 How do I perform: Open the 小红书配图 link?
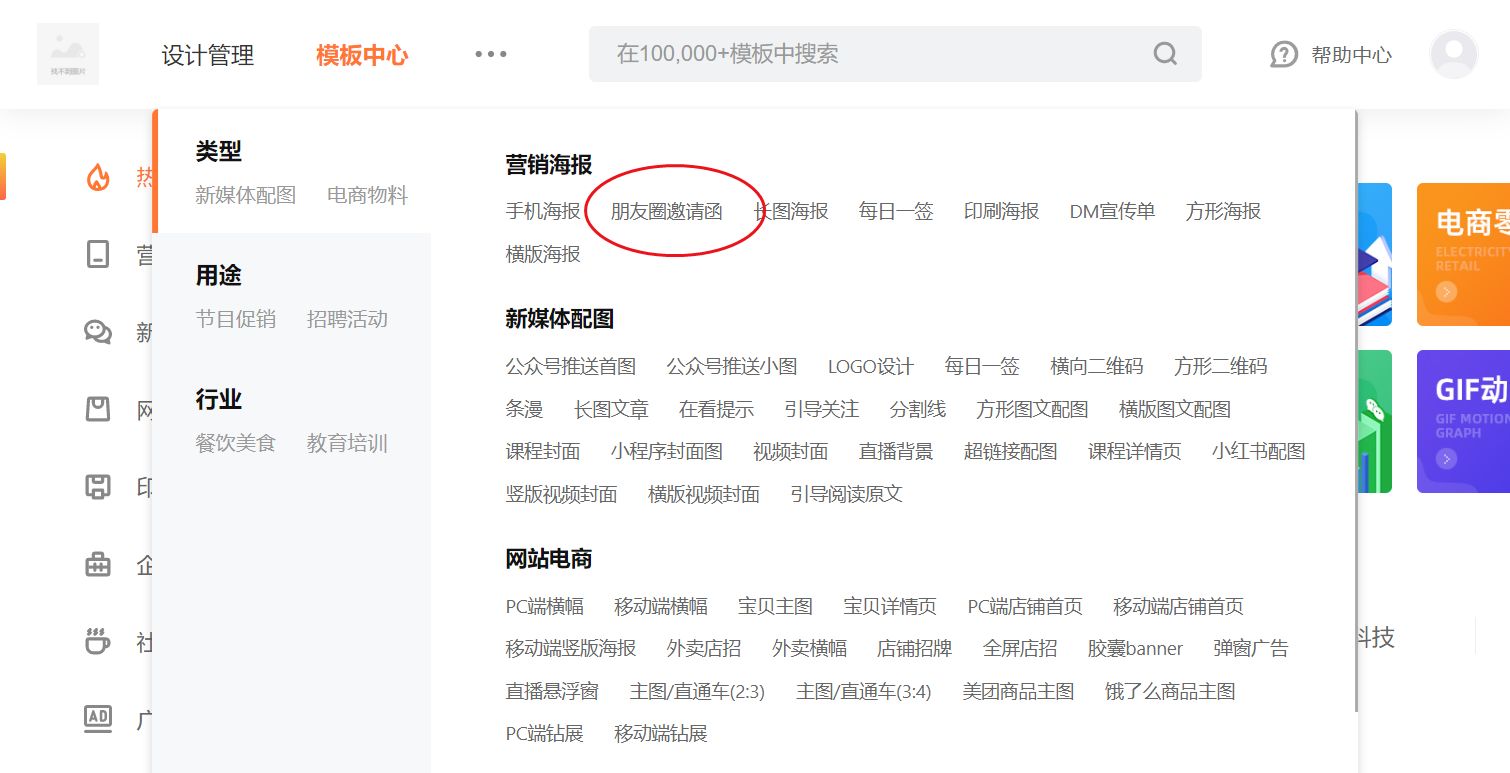(x=1259, y=452)
